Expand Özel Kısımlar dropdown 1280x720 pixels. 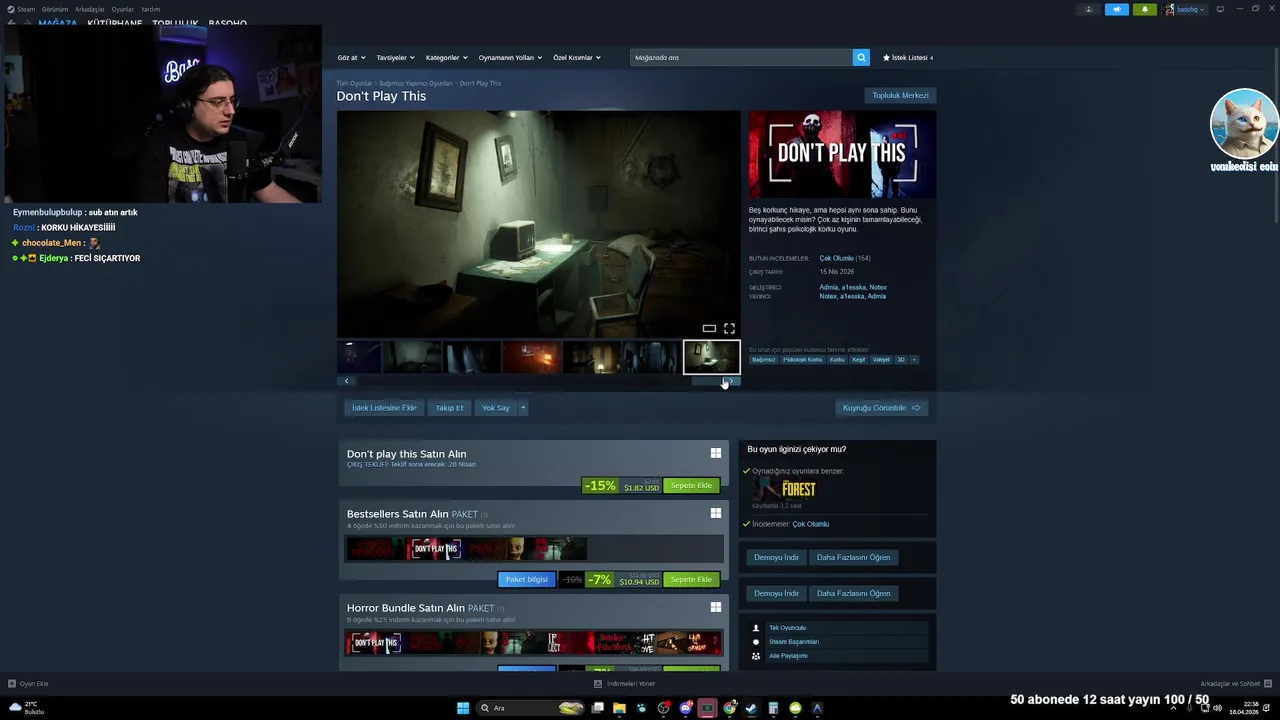577,58
